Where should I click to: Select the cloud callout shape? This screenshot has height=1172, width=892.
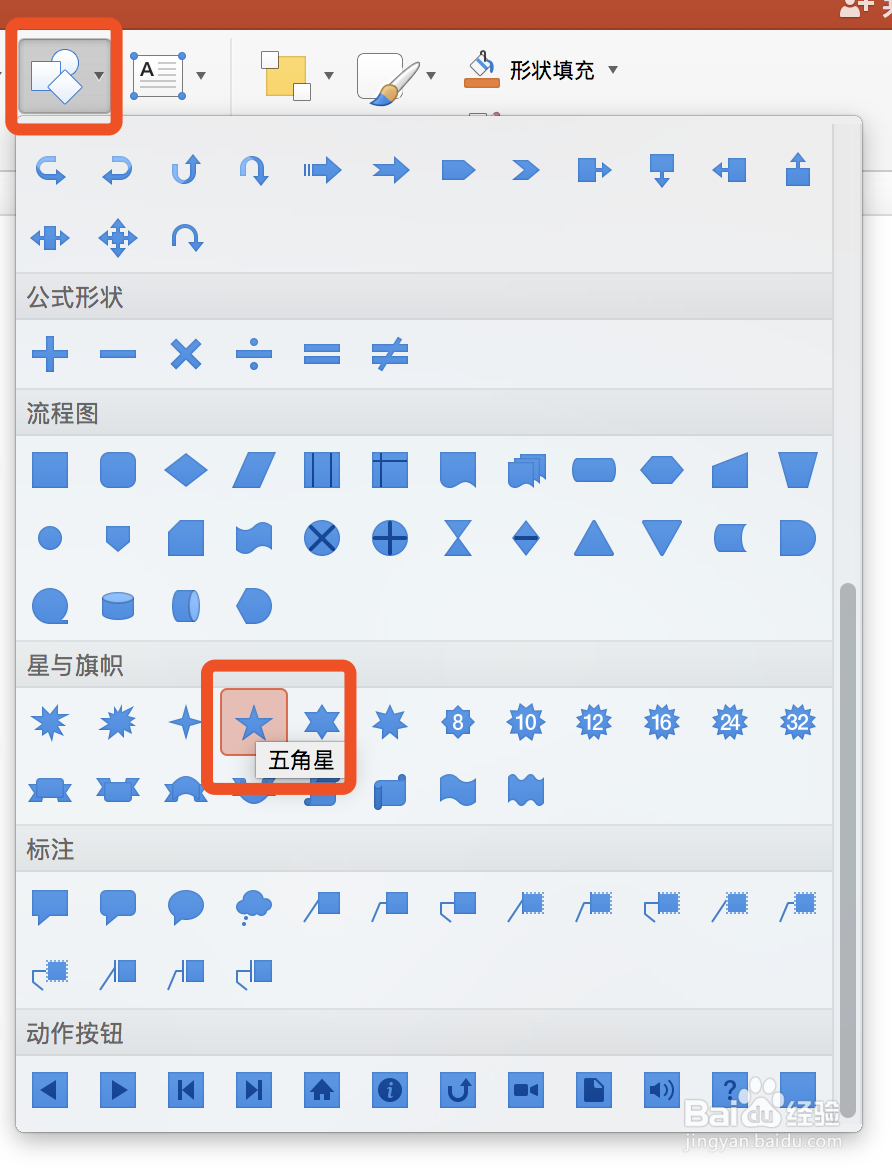[254, 906]
